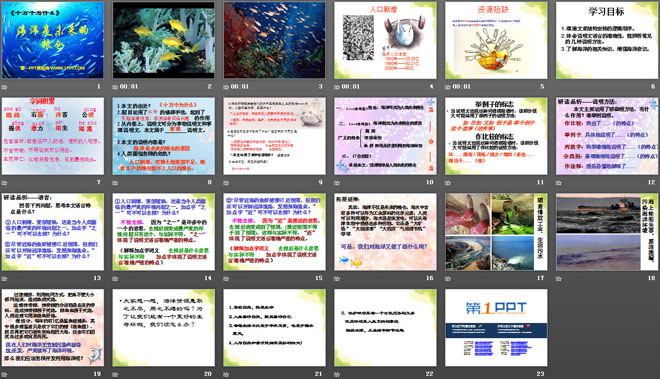Viewport: 660px width, 379px height.
Task: Select slide 5 资源短缺 thumbnail
Action: point(496,40)
